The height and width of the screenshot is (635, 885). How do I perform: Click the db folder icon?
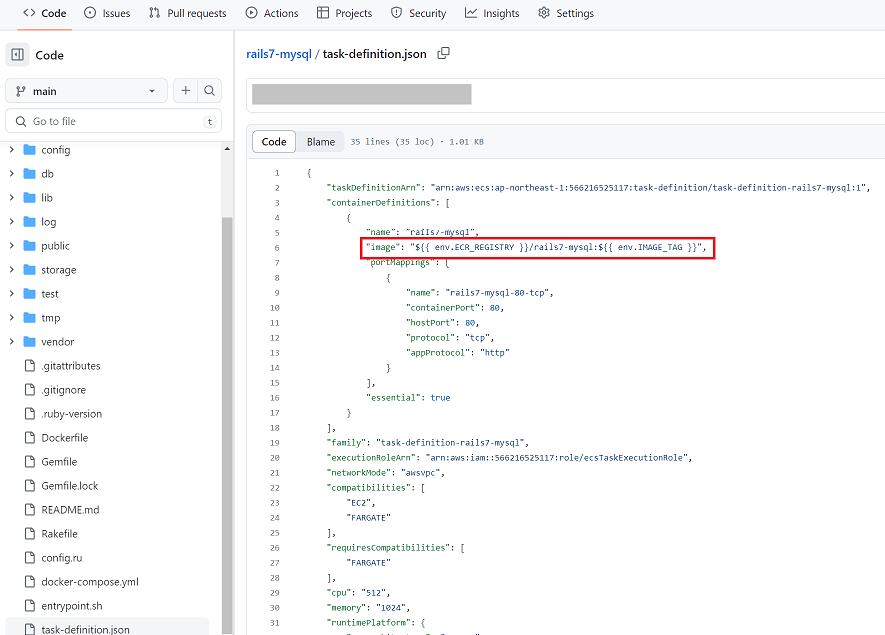pos(29,174)
